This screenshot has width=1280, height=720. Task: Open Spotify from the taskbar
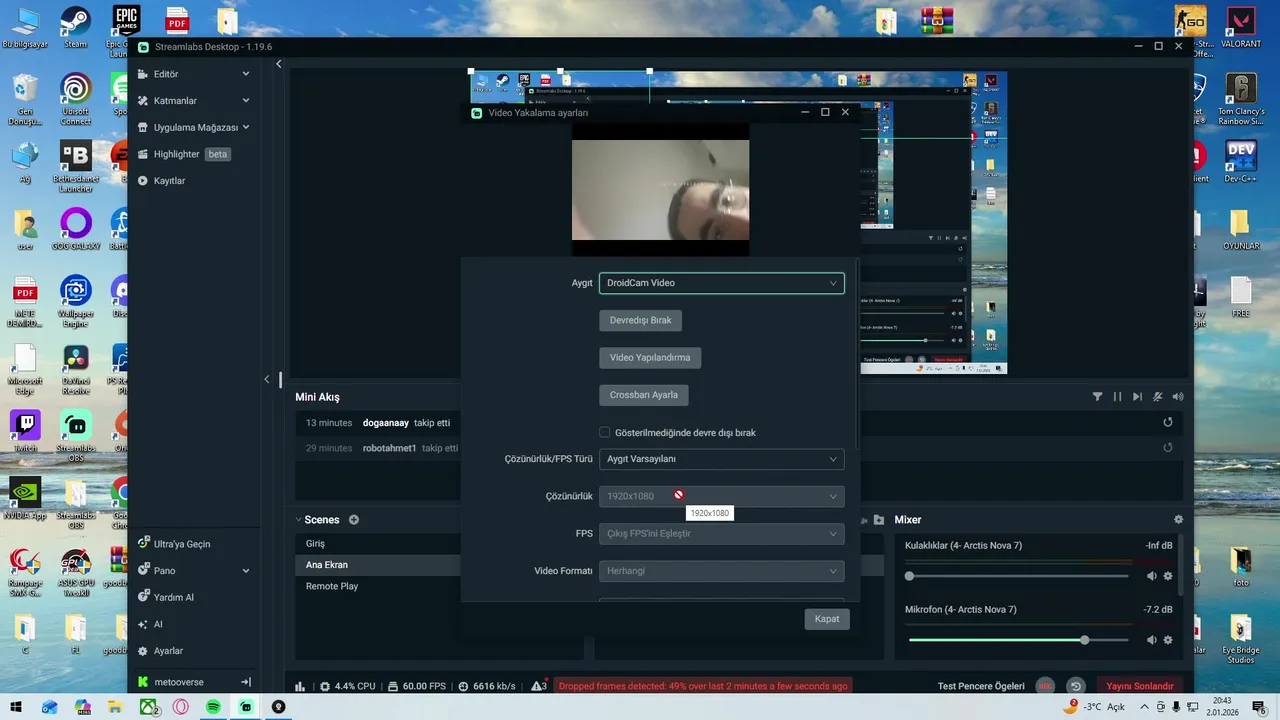[x=213, y=707]
